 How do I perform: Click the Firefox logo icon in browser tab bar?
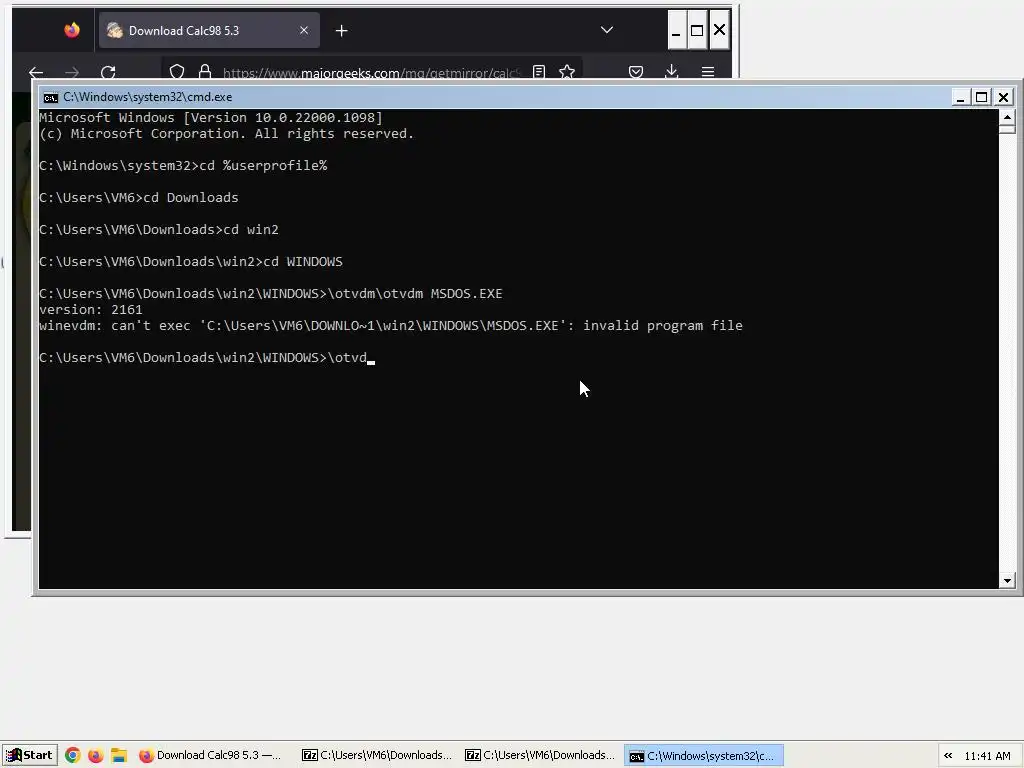click(x=72, y=30)
